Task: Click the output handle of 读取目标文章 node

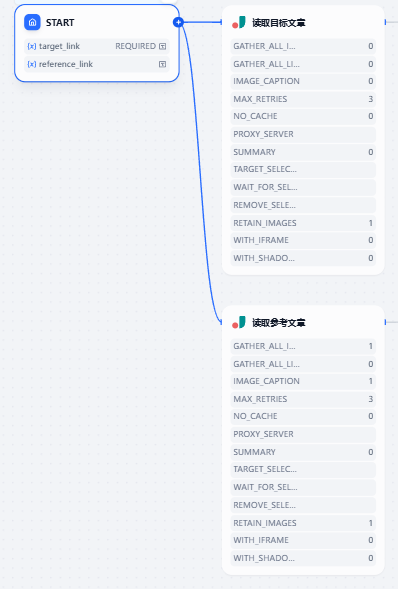Action: click(385, 23)
